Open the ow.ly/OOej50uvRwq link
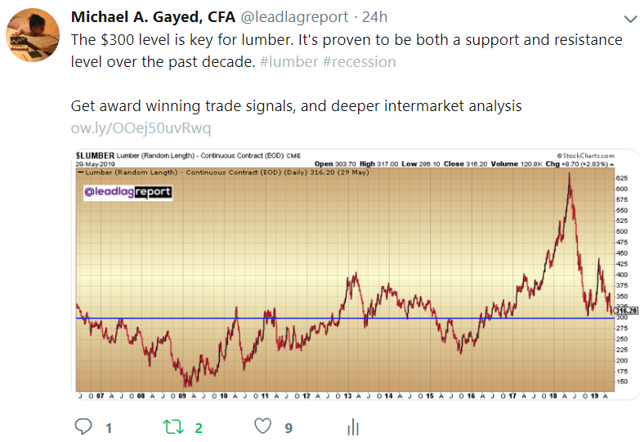The width and height of the screenshot is (640, 442). 141,128
